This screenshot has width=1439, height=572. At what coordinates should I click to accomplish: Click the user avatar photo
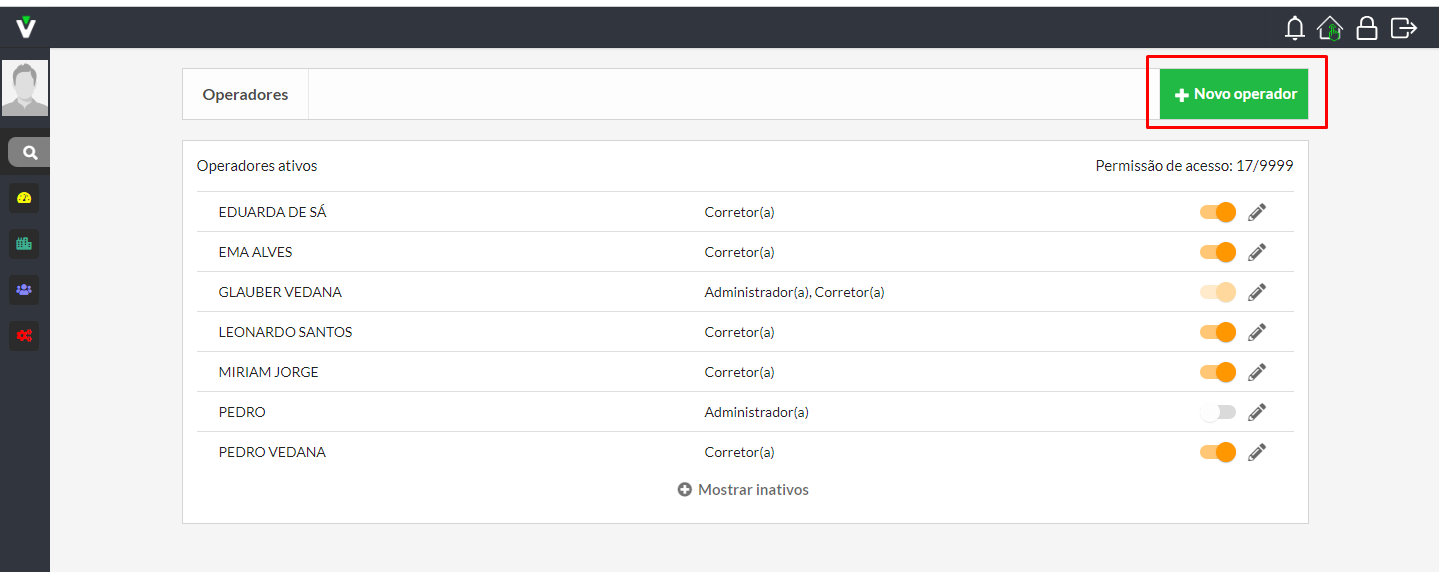click(x=25, y=88)
